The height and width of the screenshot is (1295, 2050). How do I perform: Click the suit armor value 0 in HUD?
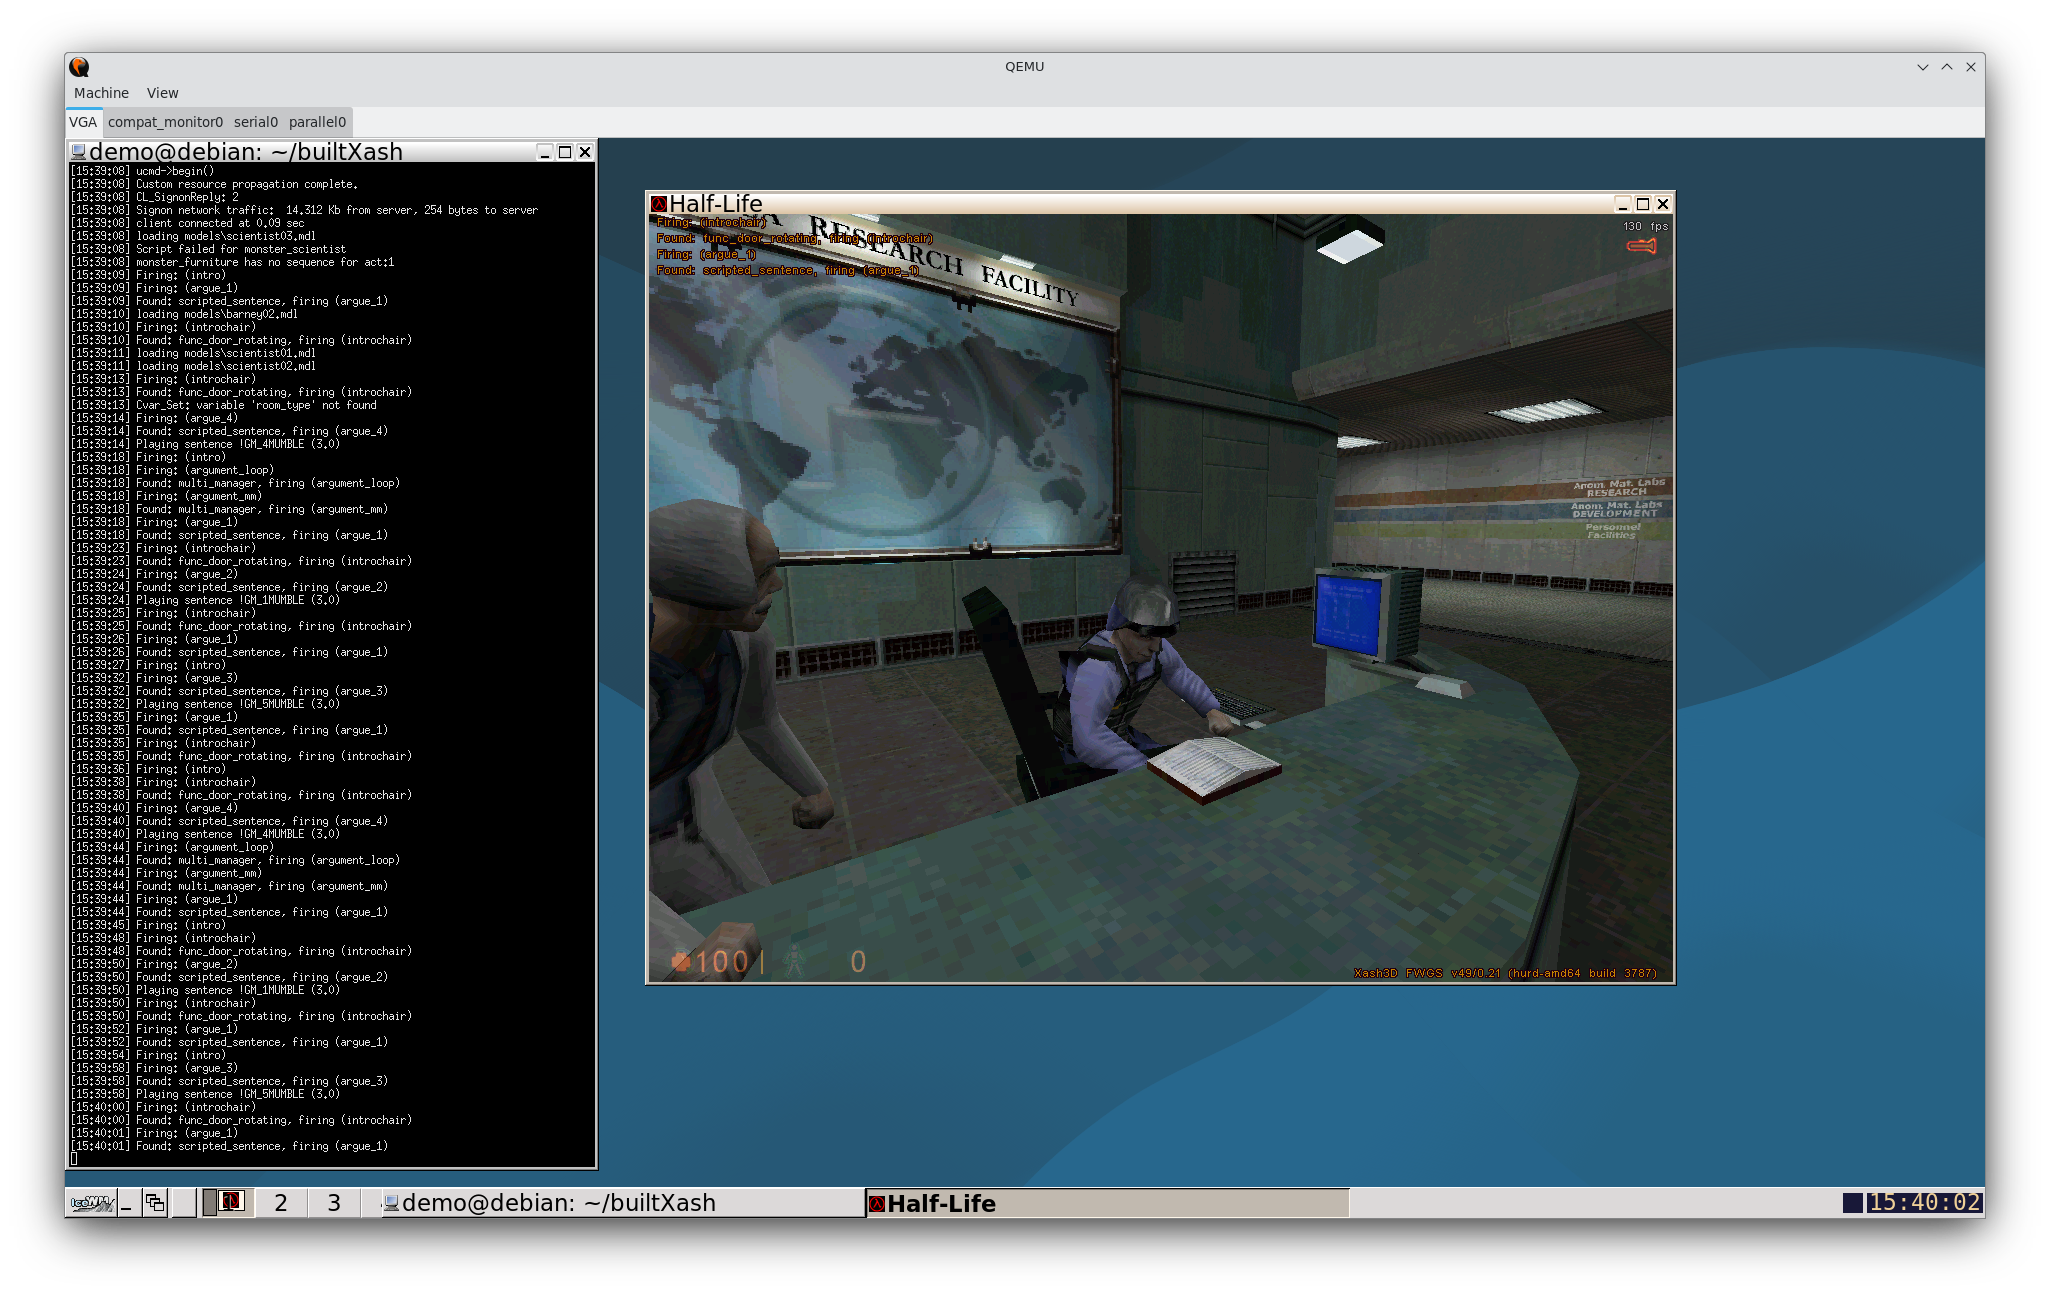[858, 962]
